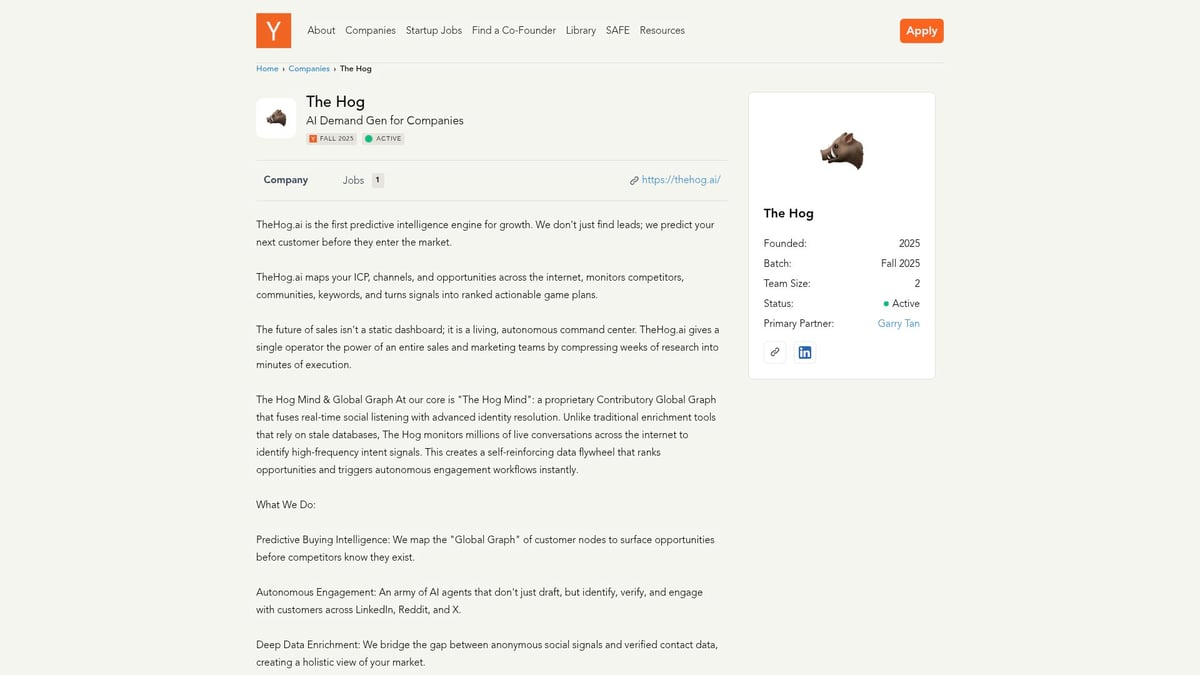
Task: Click The Hog name in sidebar card
Action: (789, 213)
